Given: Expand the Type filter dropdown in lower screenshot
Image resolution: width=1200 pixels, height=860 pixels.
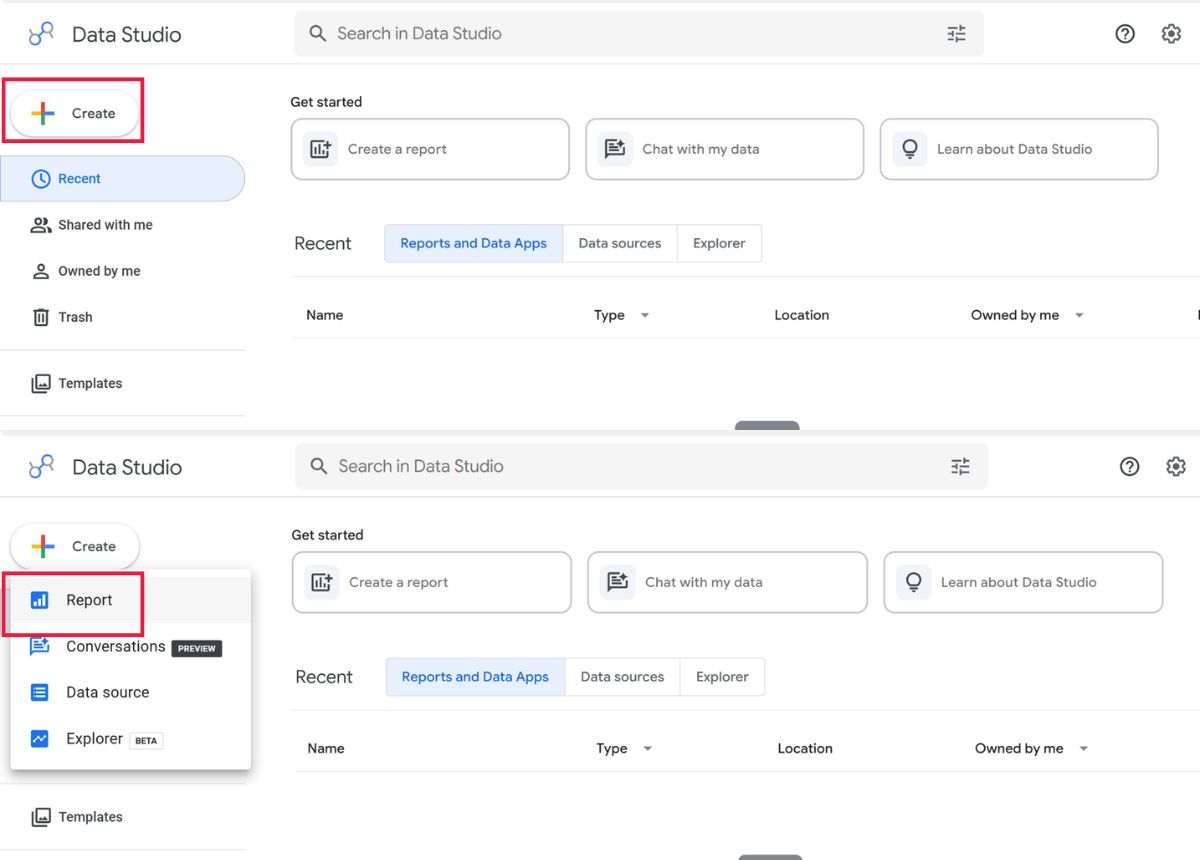Looking at the screenshot, I should [x=647, y=748].
